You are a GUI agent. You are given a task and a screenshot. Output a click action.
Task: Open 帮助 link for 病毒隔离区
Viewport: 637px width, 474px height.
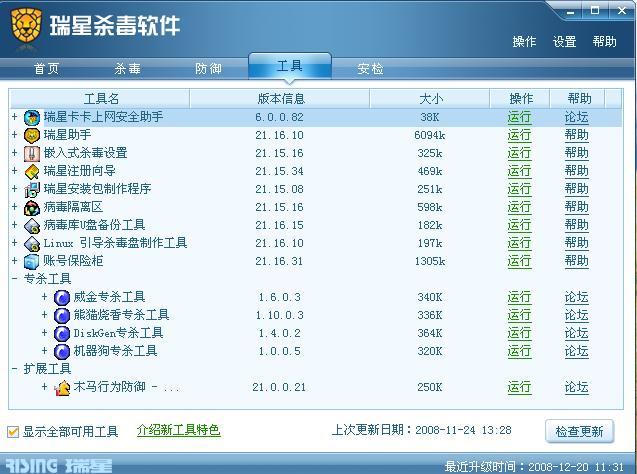click(576, 207)
